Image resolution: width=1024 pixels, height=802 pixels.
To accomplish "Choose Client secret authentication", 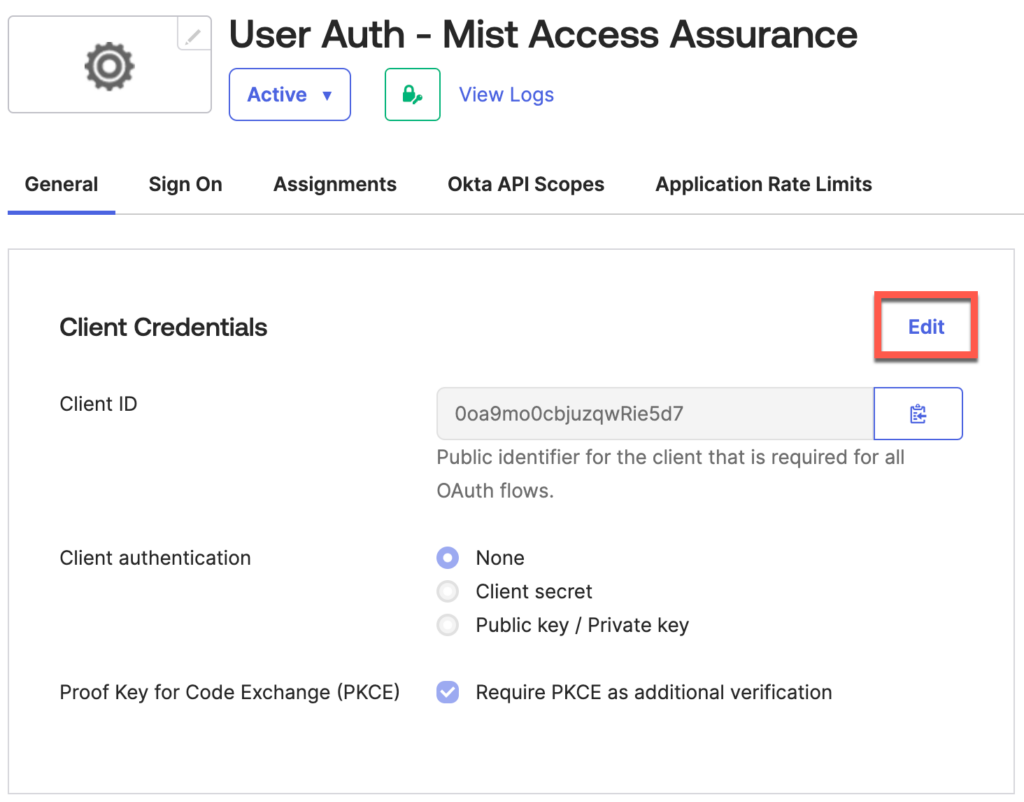I will tap(447, 591).
